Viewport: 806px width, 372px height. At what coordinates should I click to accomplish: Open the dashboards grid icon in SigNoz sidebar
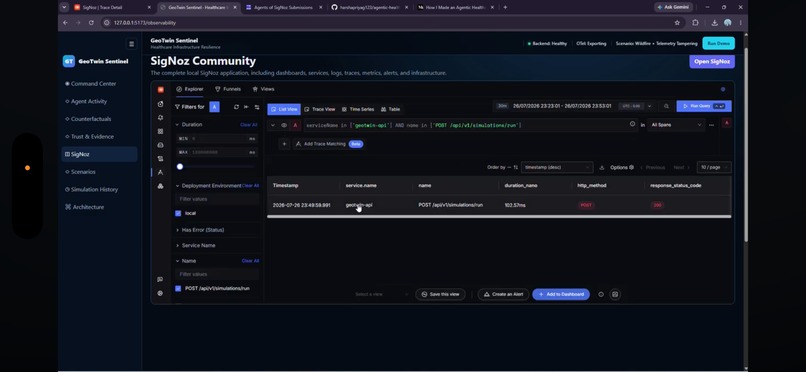pos(160,132)
